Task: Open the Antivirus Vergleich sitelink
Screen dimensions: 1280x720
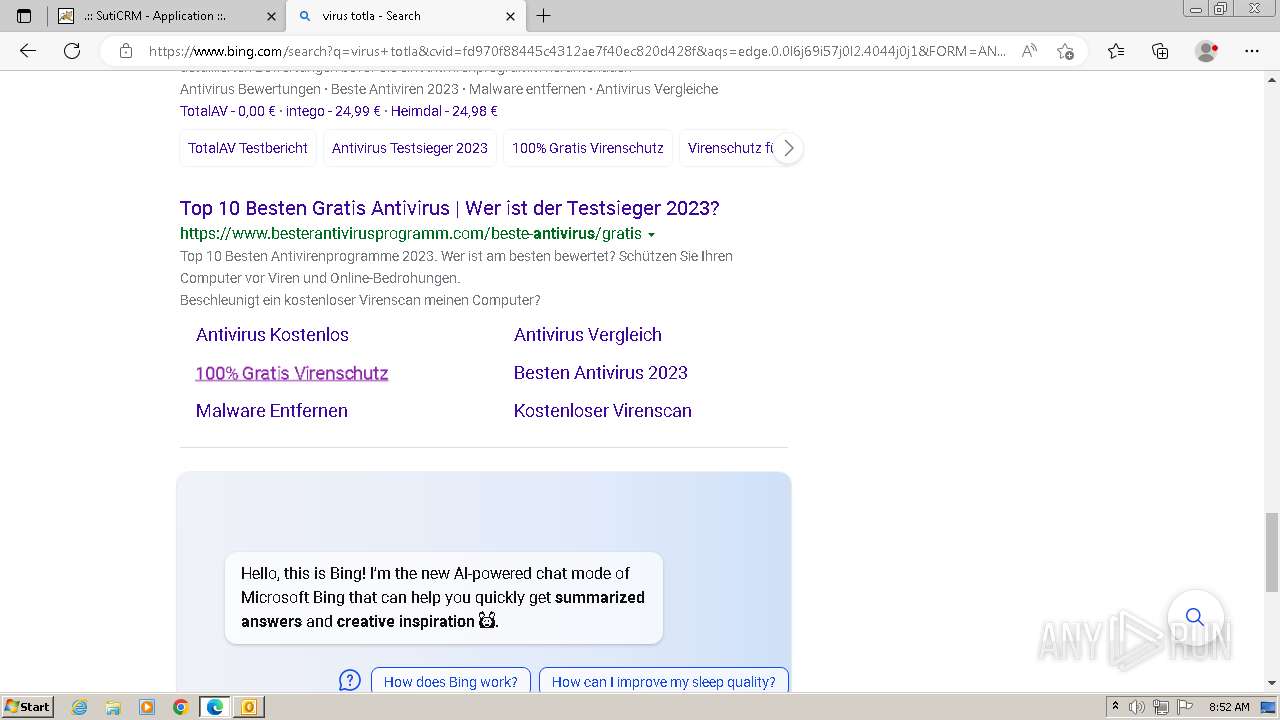Action: 588,335
